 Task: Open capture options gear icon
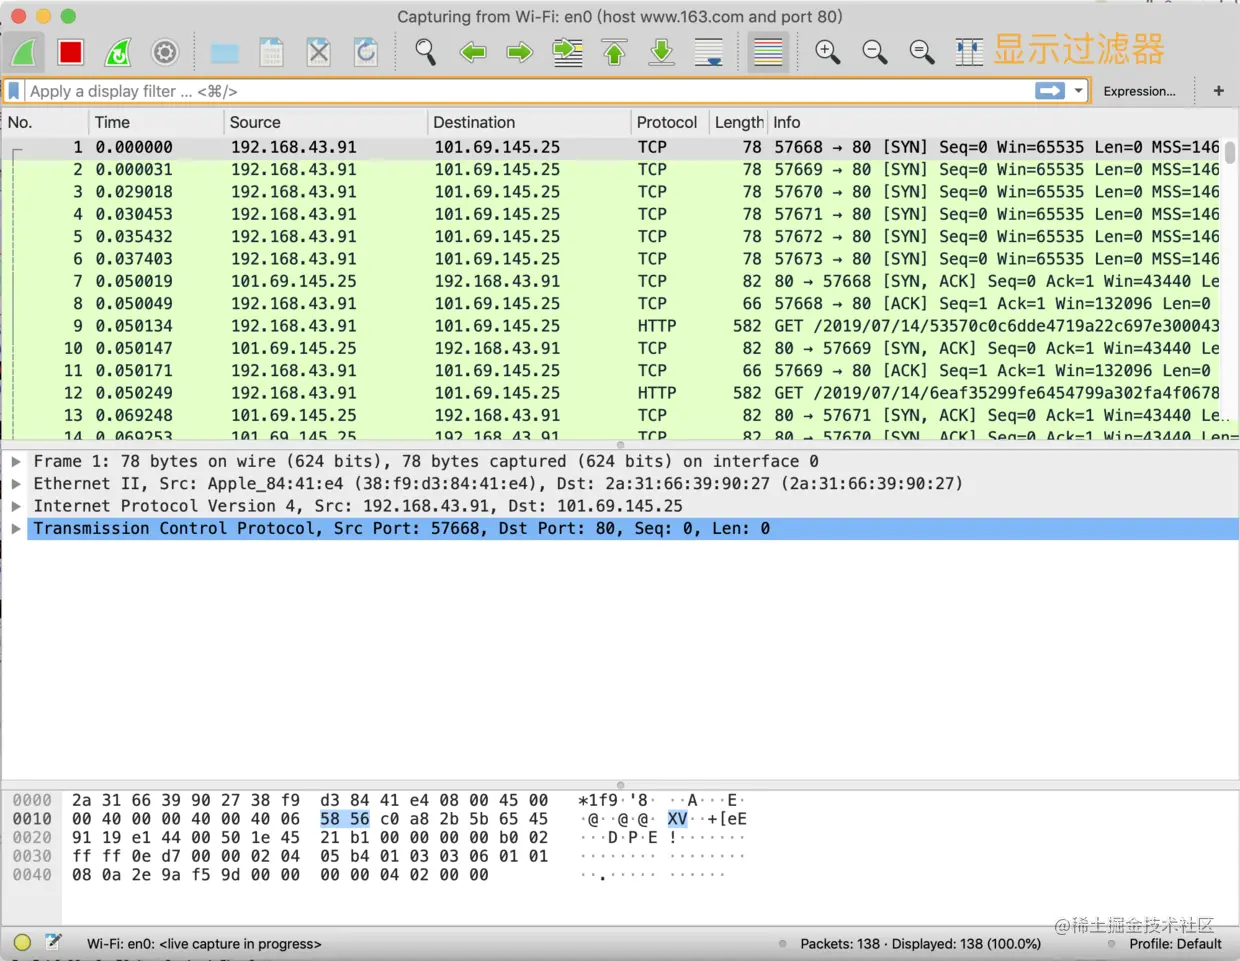(165, 52)
